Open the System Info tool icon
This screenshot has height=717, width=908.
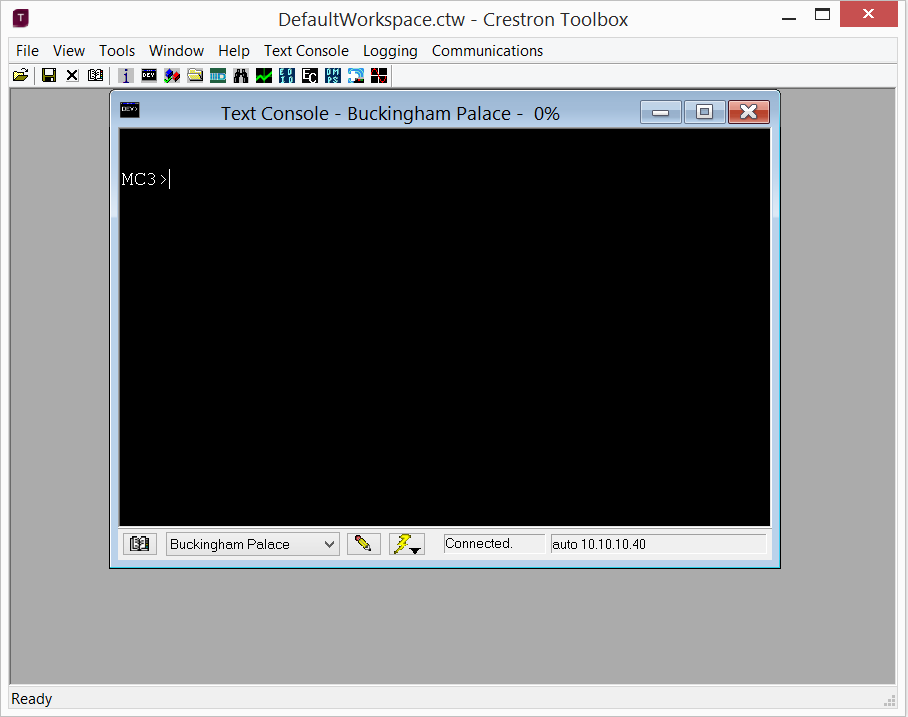pos(126,75)
